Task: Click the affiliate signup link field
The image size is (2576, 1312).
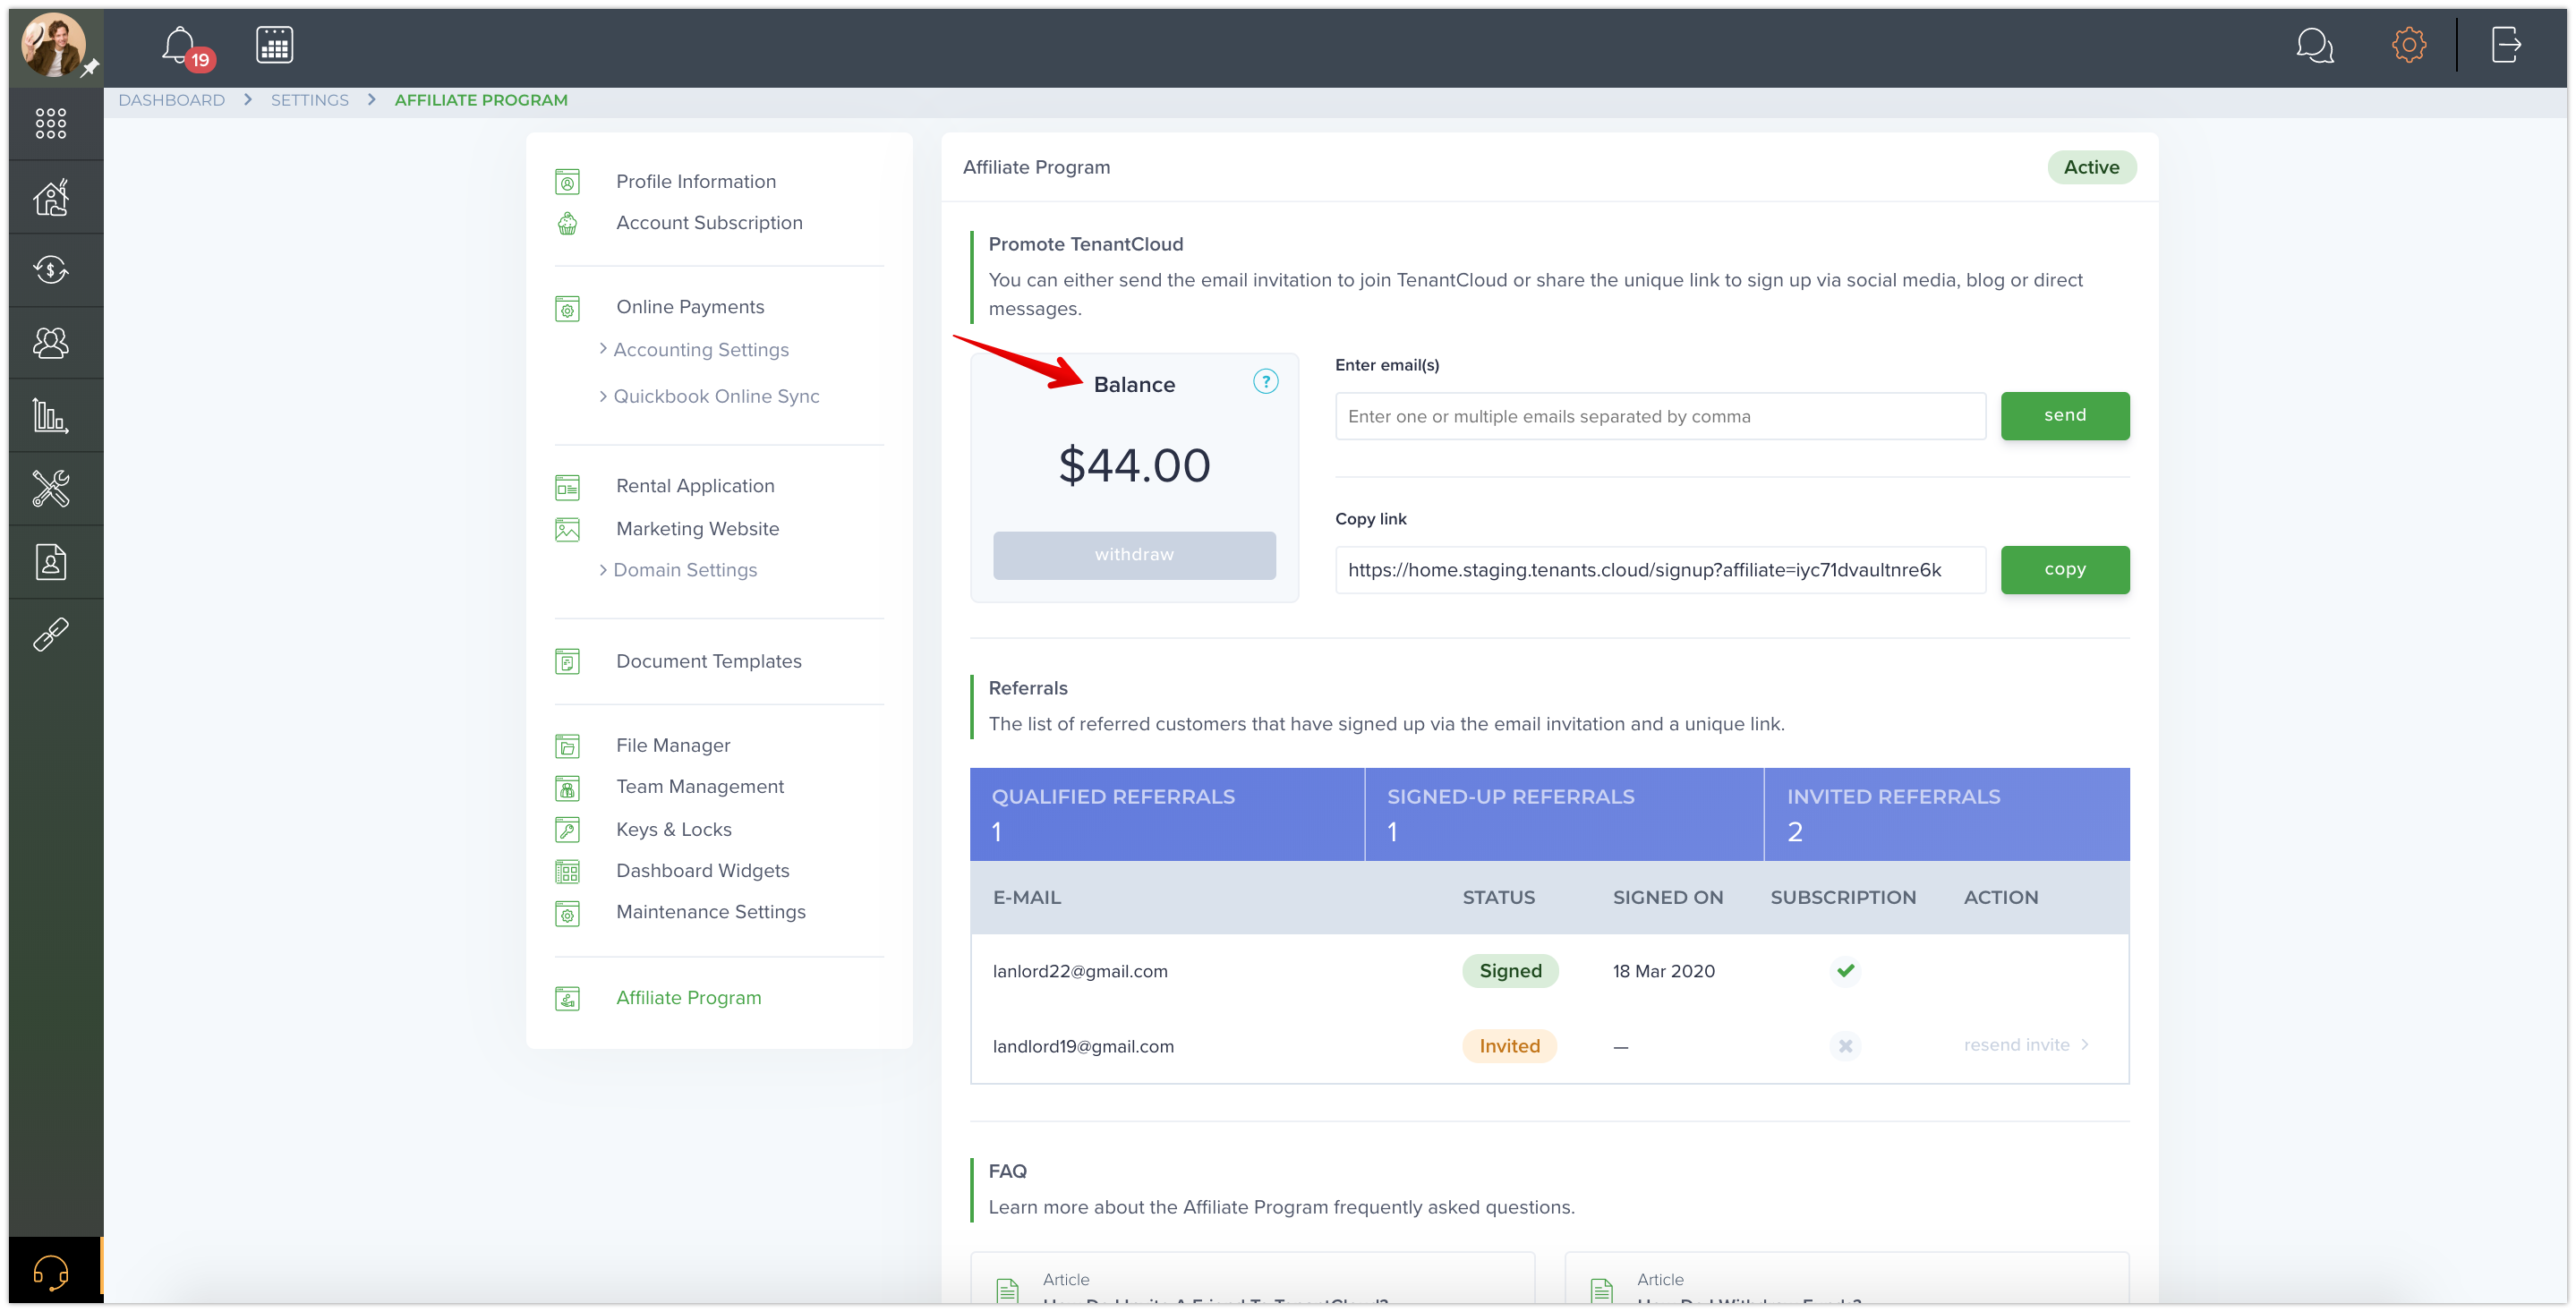Action: (x=1659, y=569)
